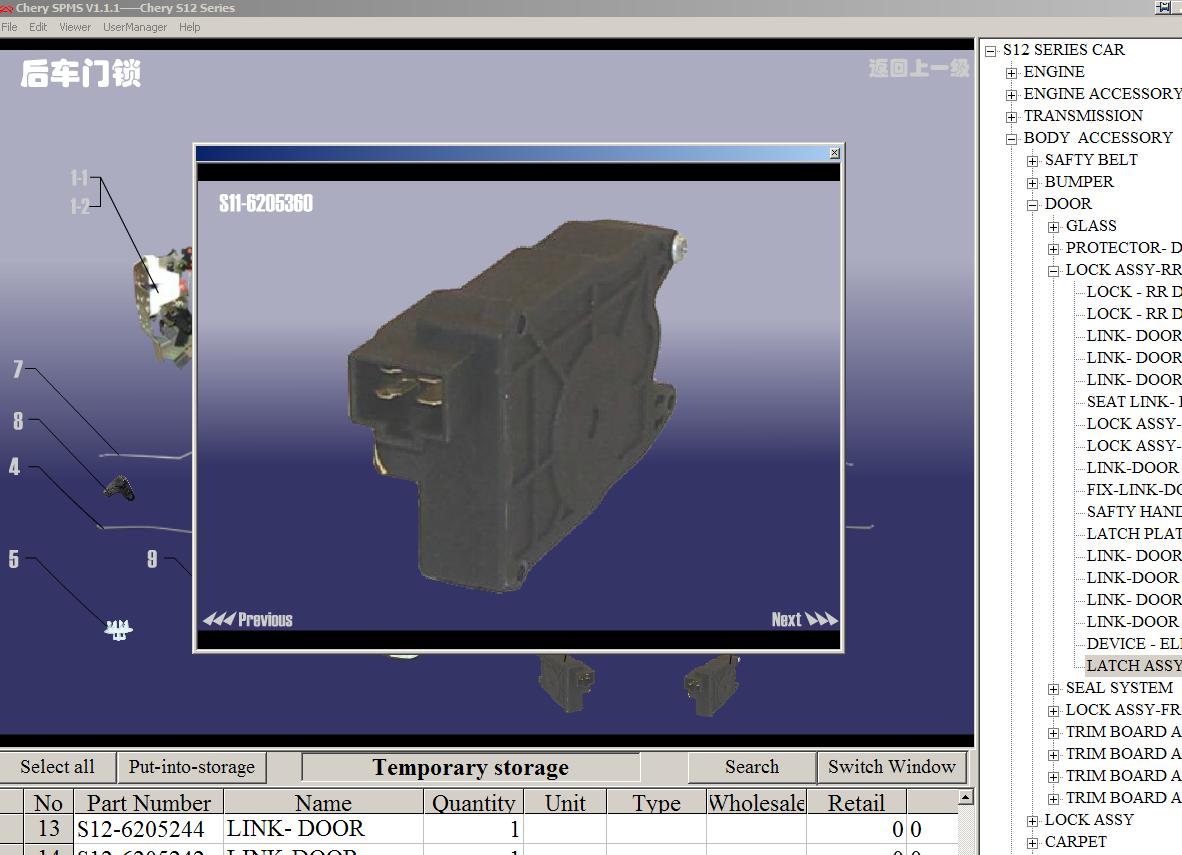1182x855 pixels.
Task: Click diagram callout 1-1
Action: pos(79,178)
